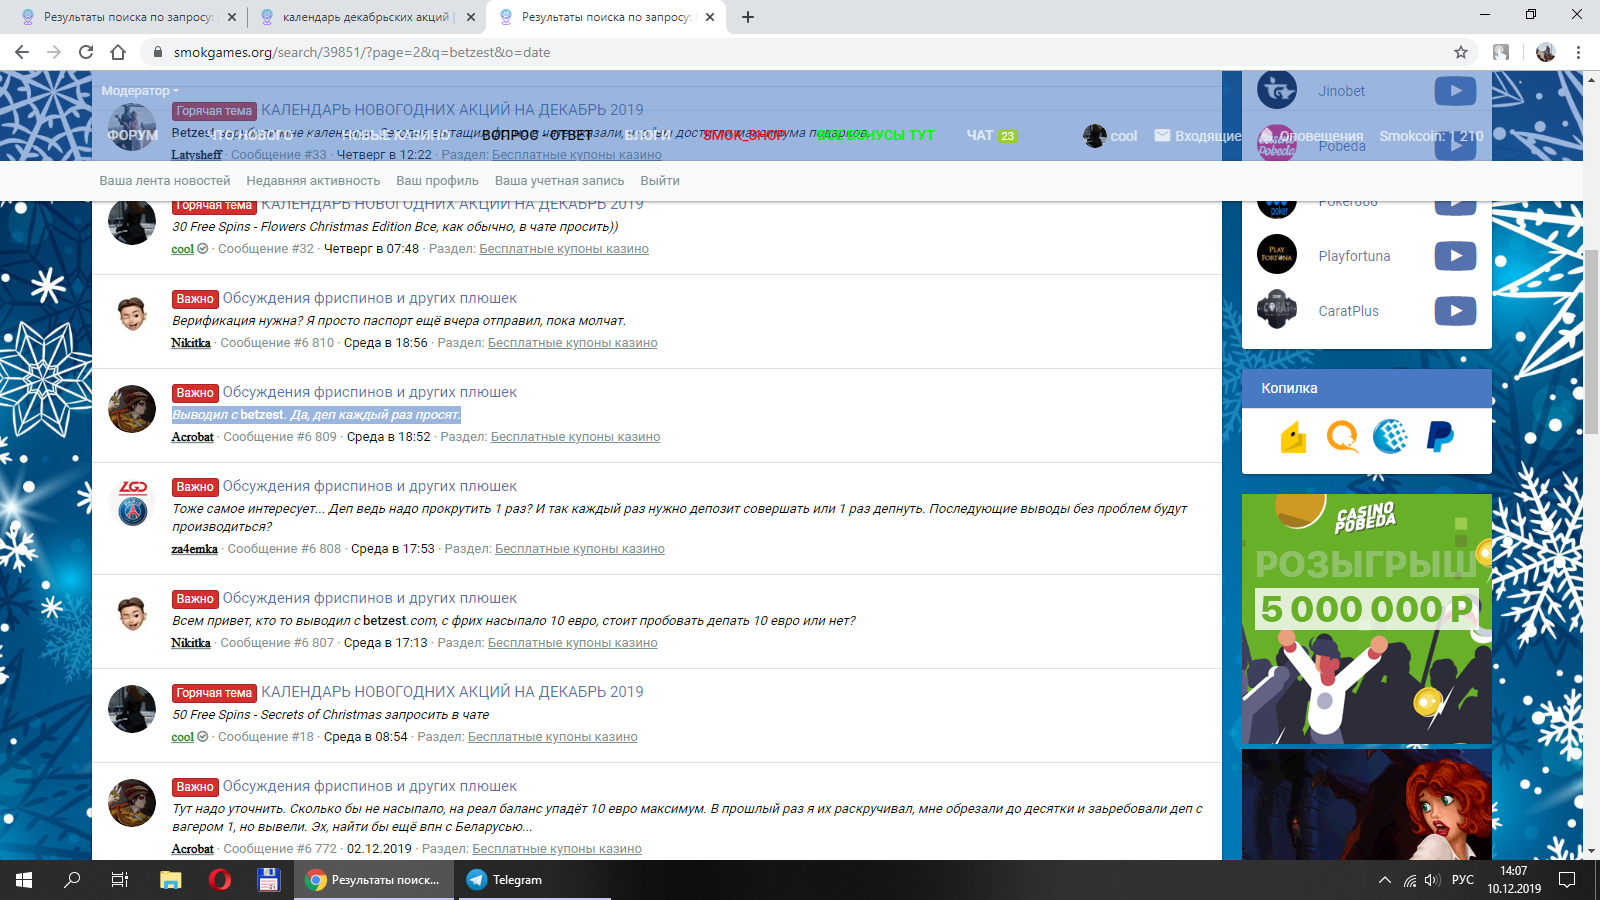Open Оповещения notifications
The image size is (1600, 900).
click(1311, 136)
